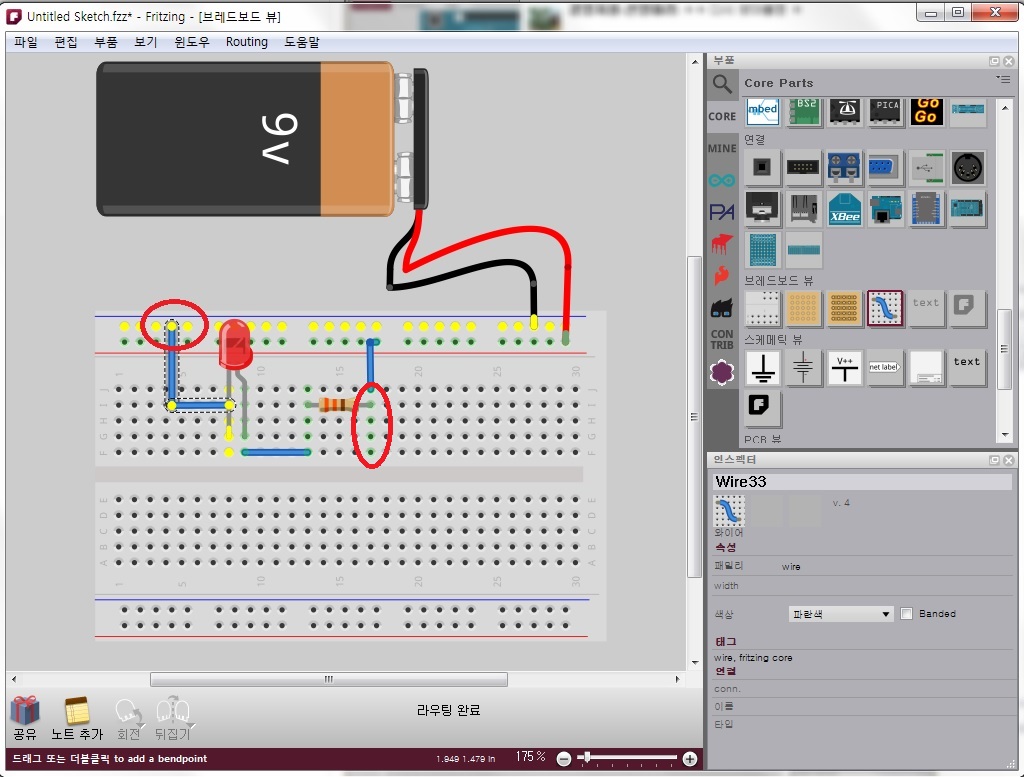Screen dimensions: 1024x777
Task: Click the Share gift box icon
Action: coord(25,711)
